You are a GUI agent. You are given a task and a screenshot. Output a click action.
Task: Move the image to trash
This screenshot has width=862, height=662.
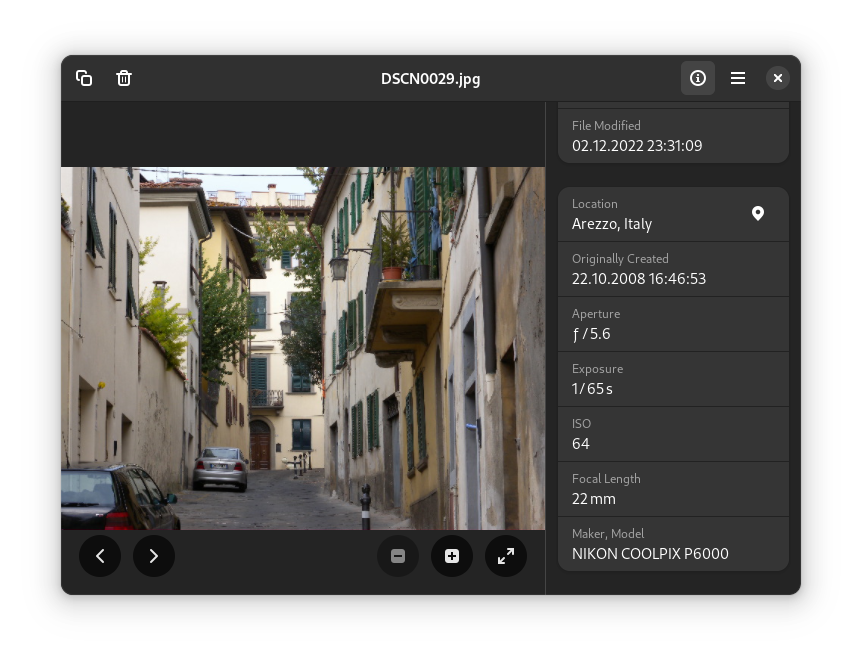[124, 78]
